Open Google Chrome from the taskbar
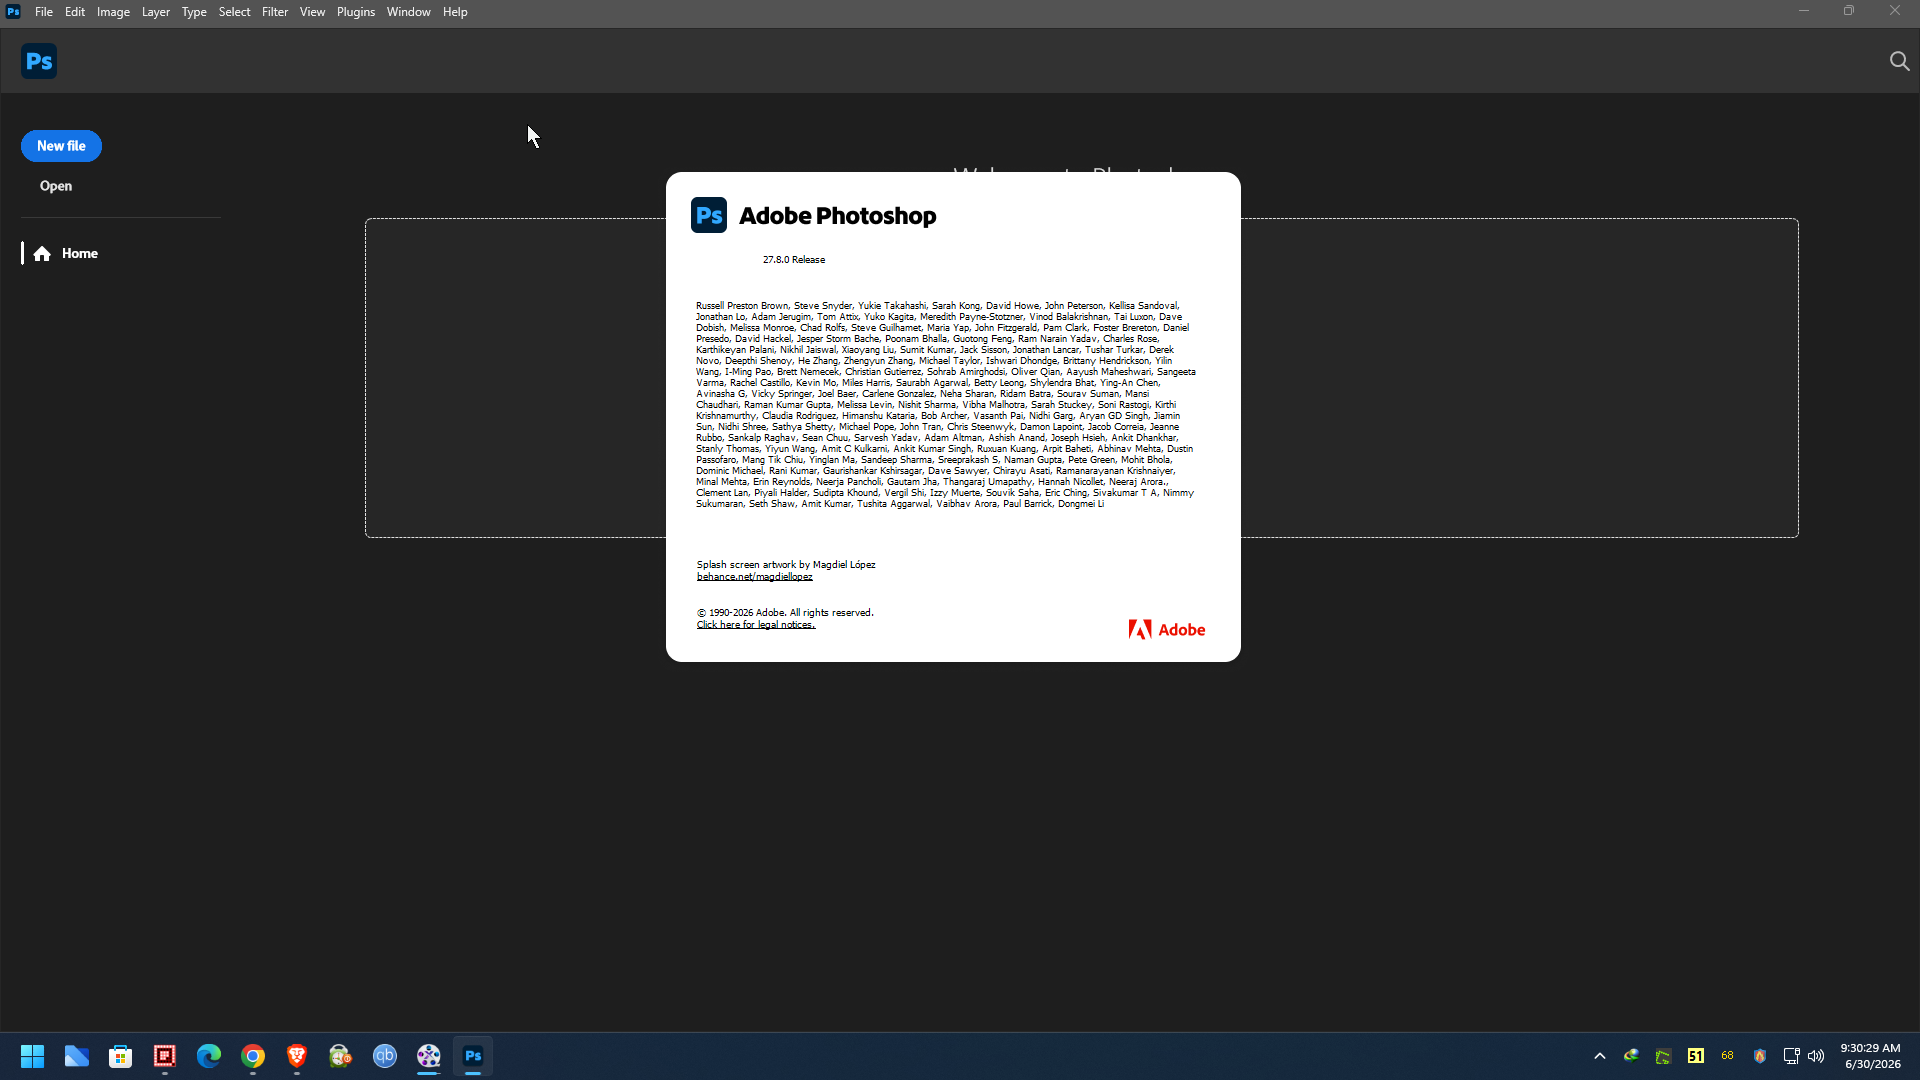The width and height of the screenshot is (1920, 1080). click(x=253, y=1056)
